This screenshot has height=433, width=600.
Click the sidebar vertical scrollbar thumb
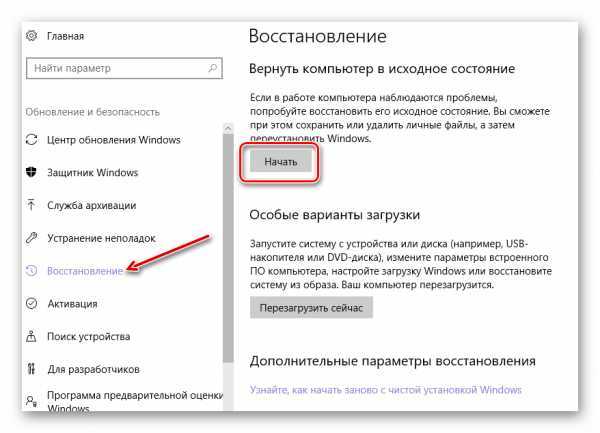[x=228, y=247]
